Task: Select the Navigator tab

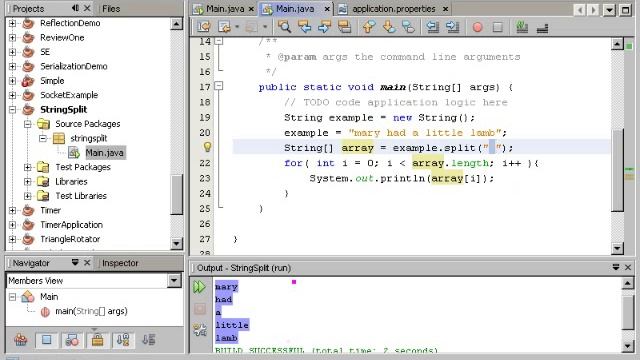Action: 31,263
